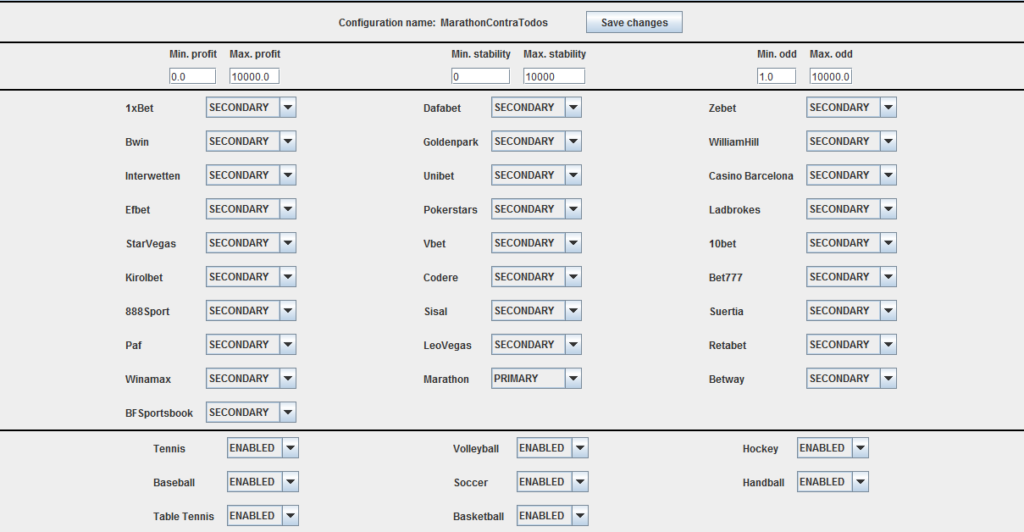Click the Table Tennis label
The height and width of the screenshot is (532, 1024).
(184, 516)
